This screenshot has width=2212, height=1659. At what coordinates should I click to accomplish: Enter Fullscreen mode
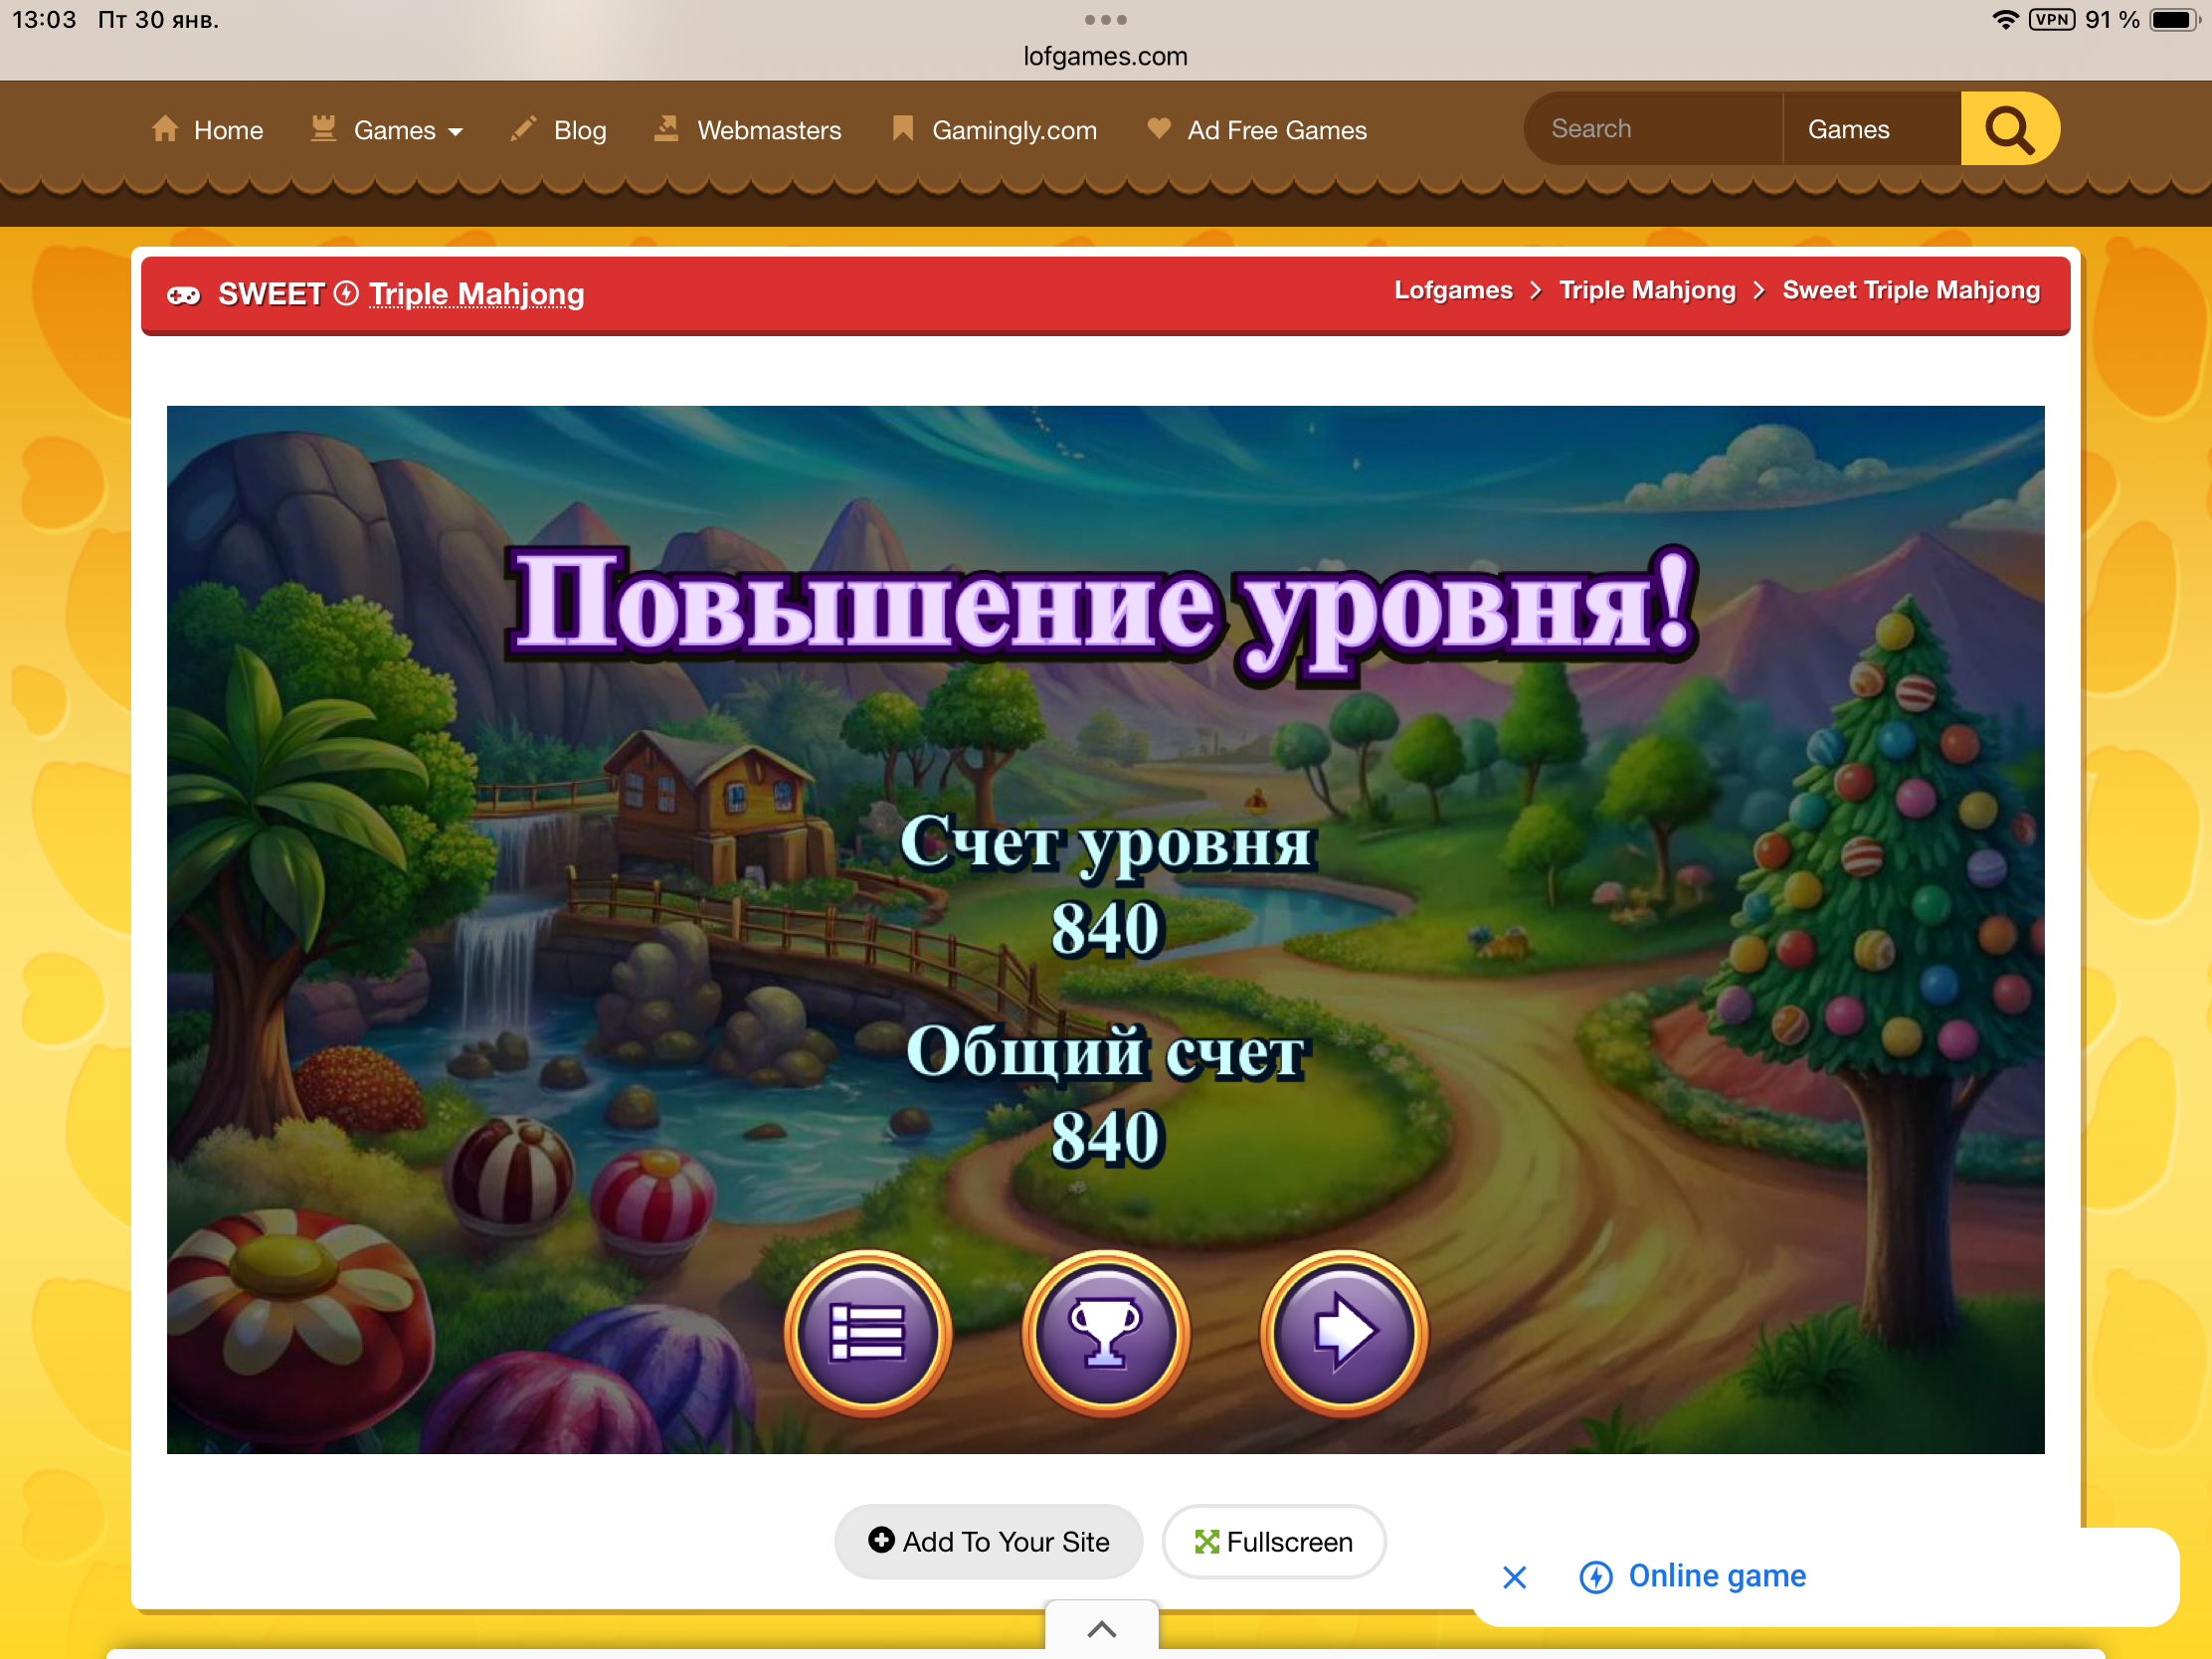(x=1273, y=1541)
